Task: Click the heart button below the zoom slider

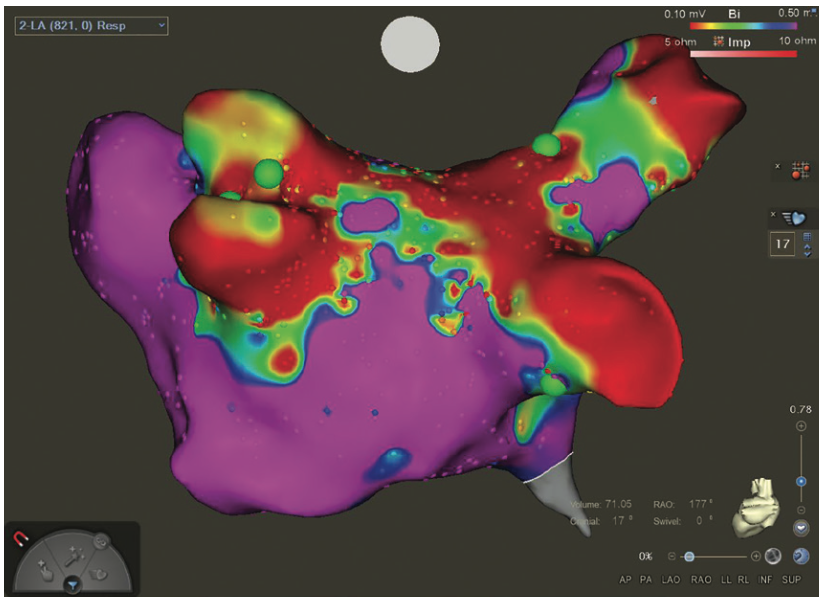Action: tap(803, 527)
